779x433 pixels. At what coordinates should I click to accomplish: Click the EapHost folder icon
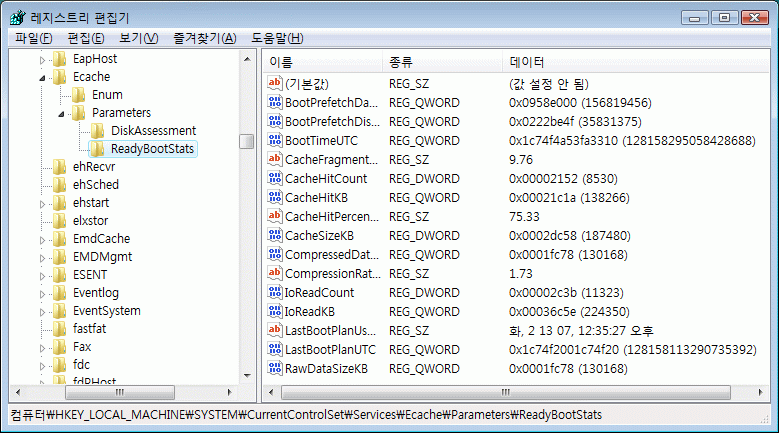tap(60, 59)
